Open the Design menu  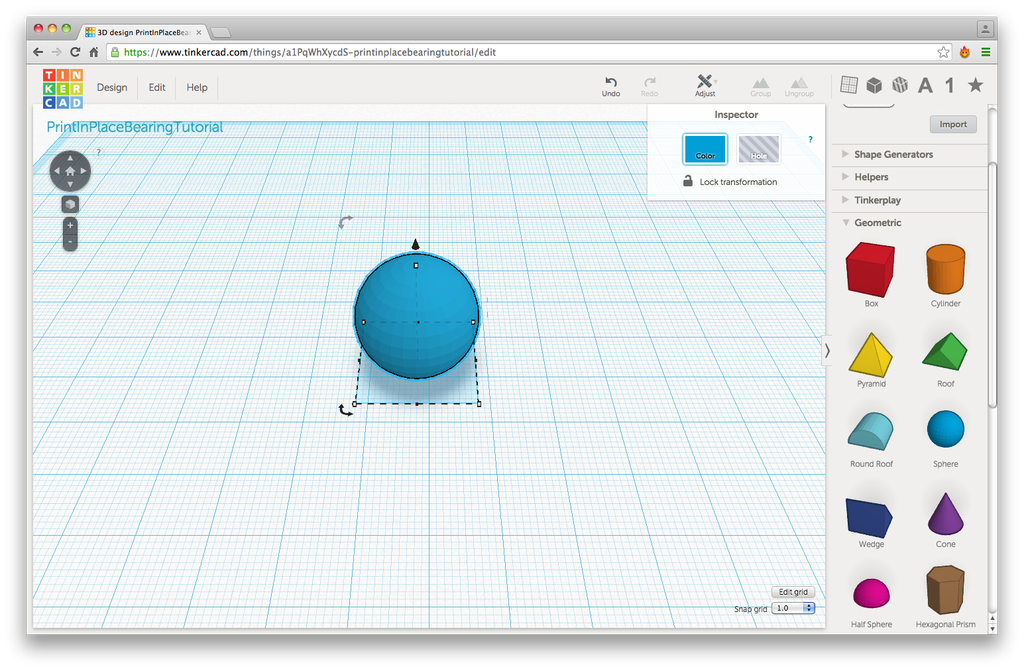pos(112,88)
